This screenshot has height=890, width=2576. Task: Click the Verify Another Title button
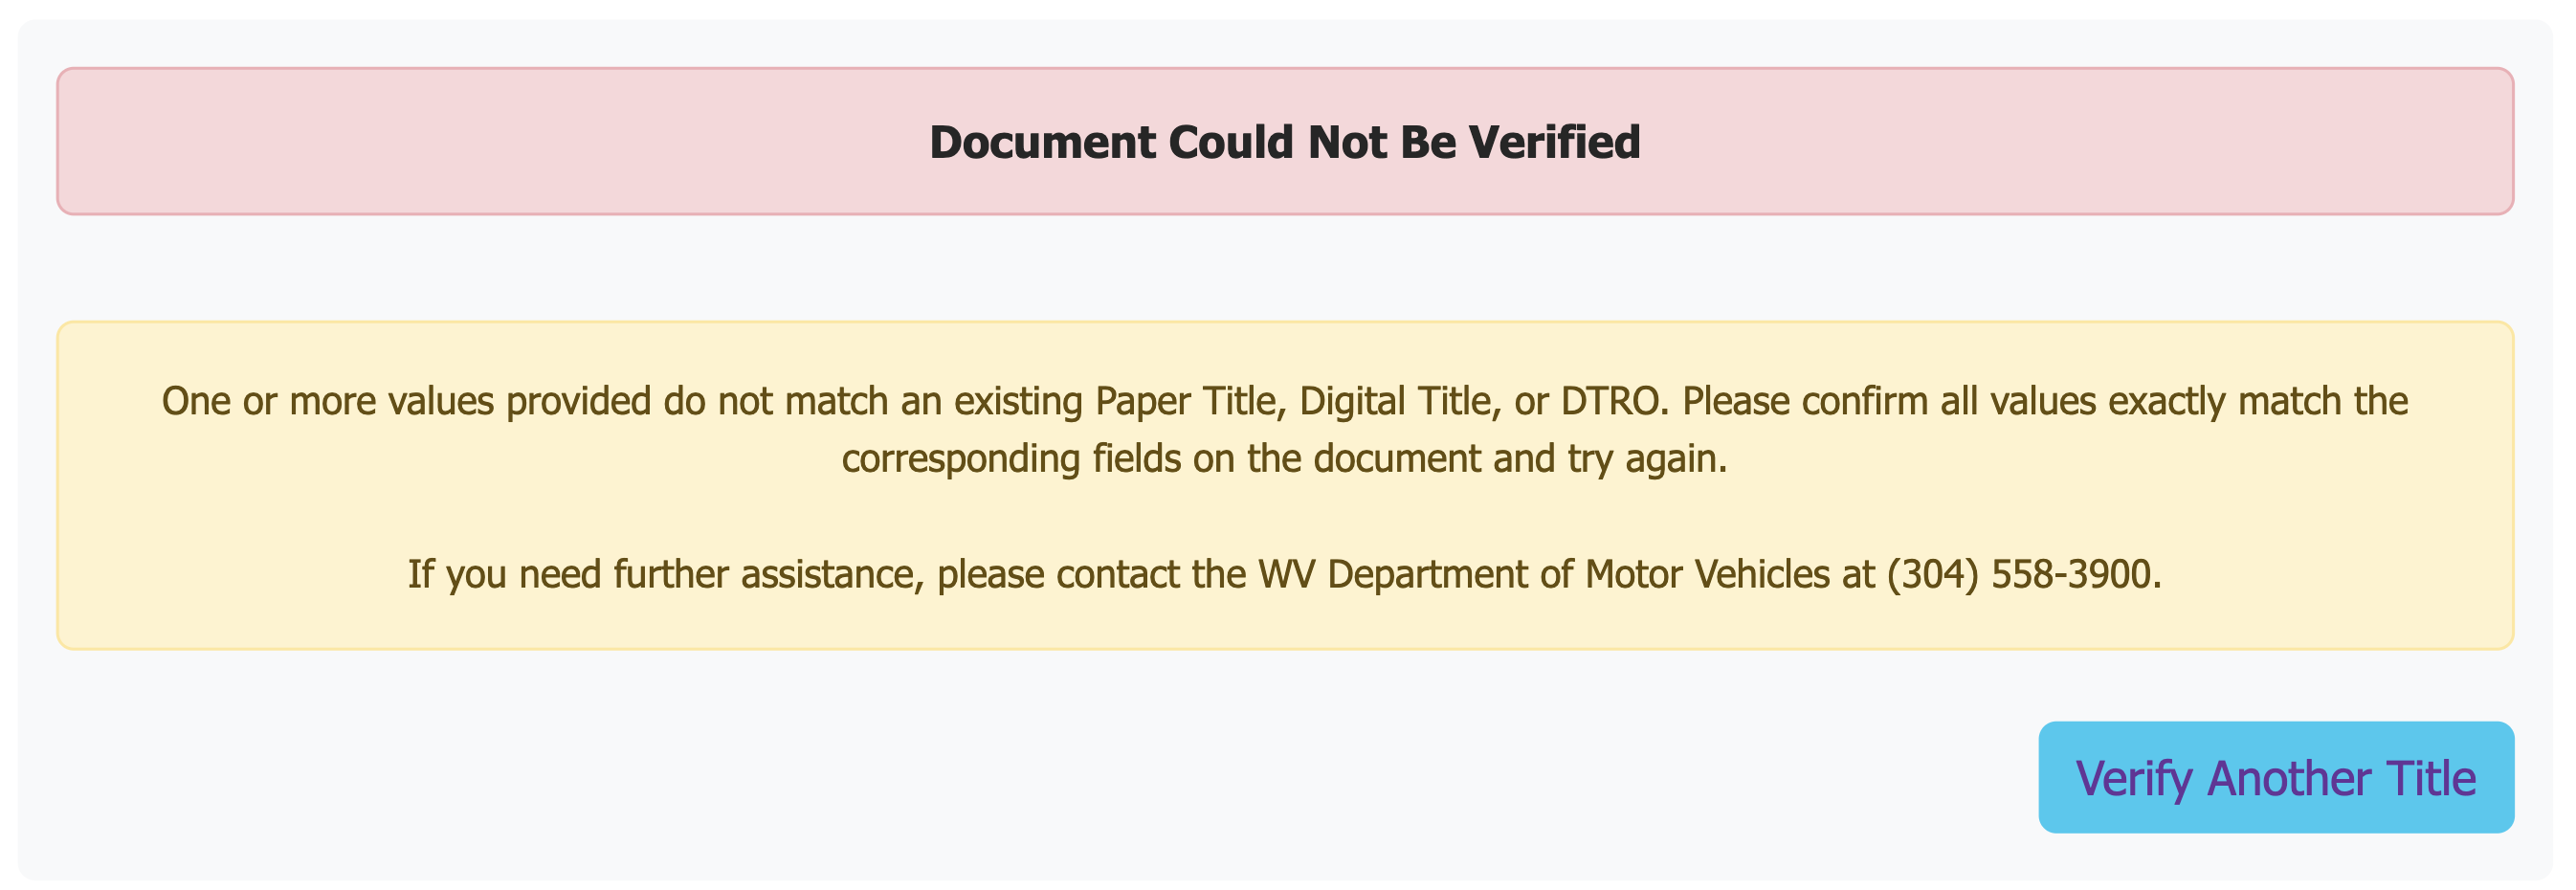click(x=2276, y=777)
